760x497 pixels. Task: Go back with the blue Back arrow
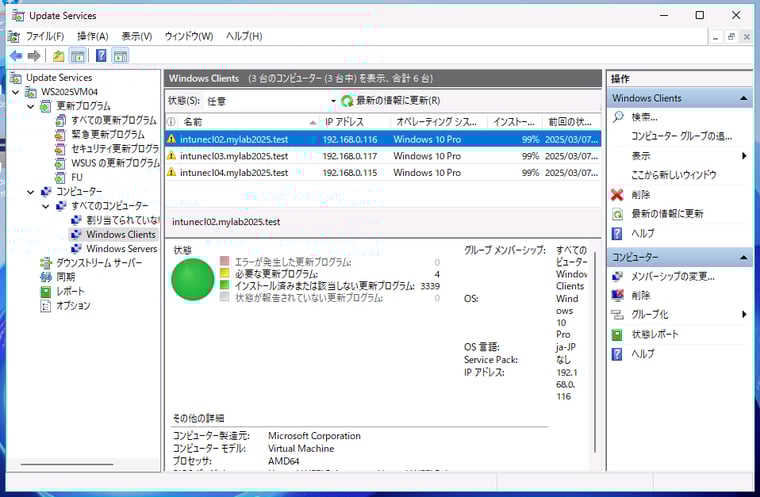[x=16, y=56]
